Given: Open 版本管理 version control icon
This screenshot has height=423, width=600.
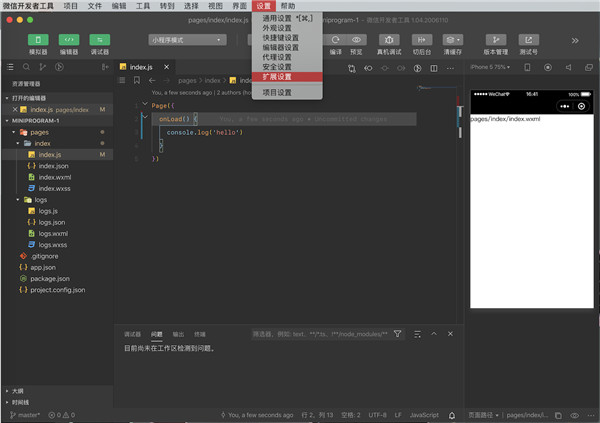Looking at the screenshot, I should 496,40.
